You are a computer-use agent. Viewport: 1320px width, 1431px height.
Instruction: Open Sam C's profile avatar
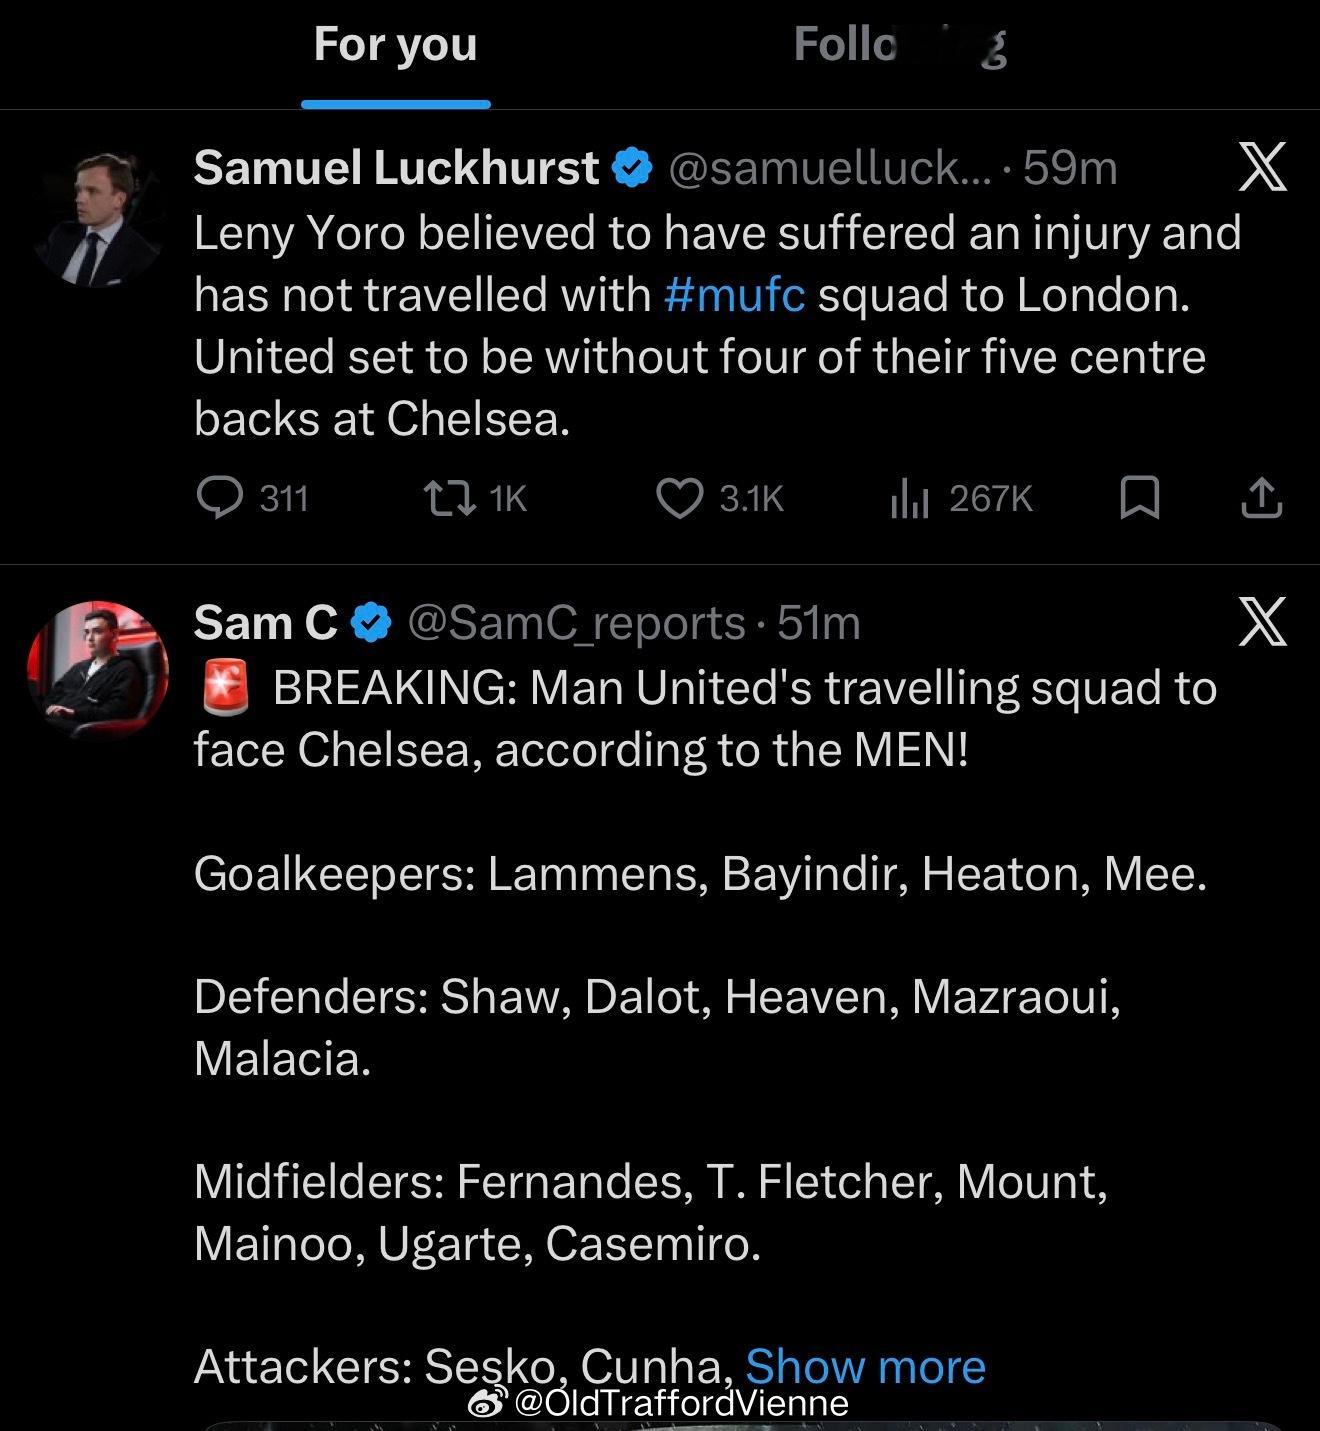96,670
